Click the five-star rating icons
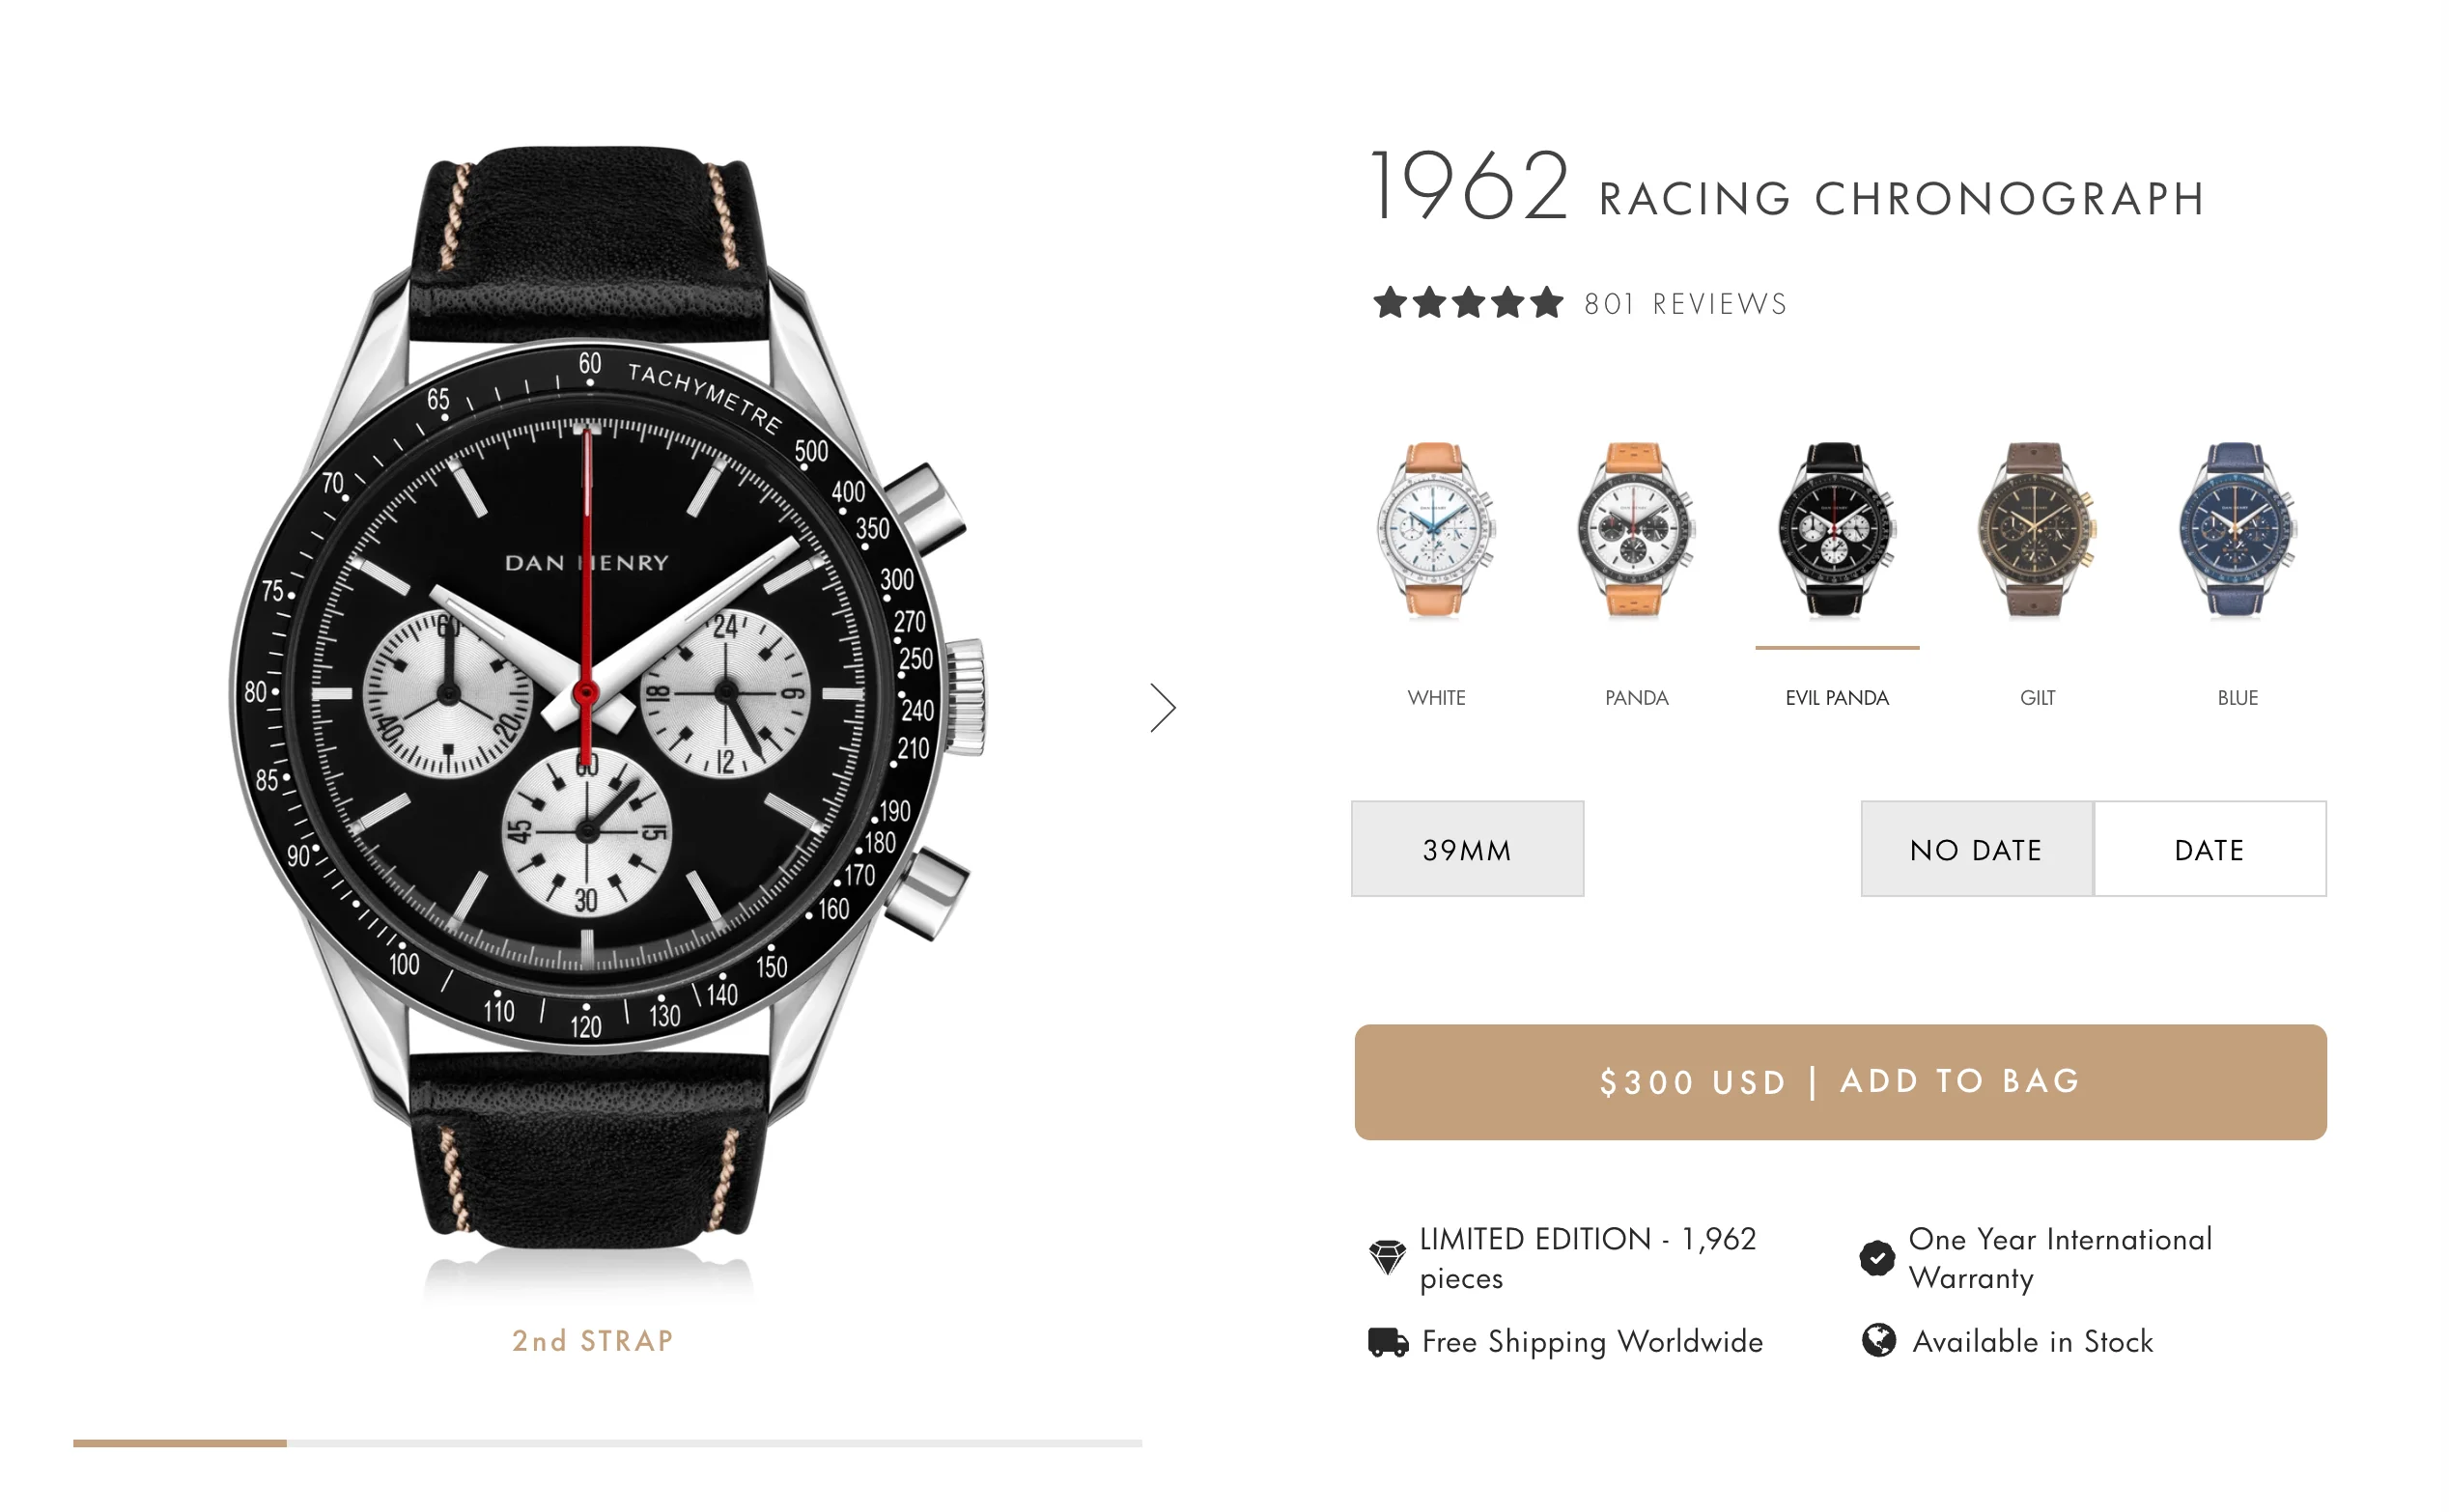 (1467, 302)
